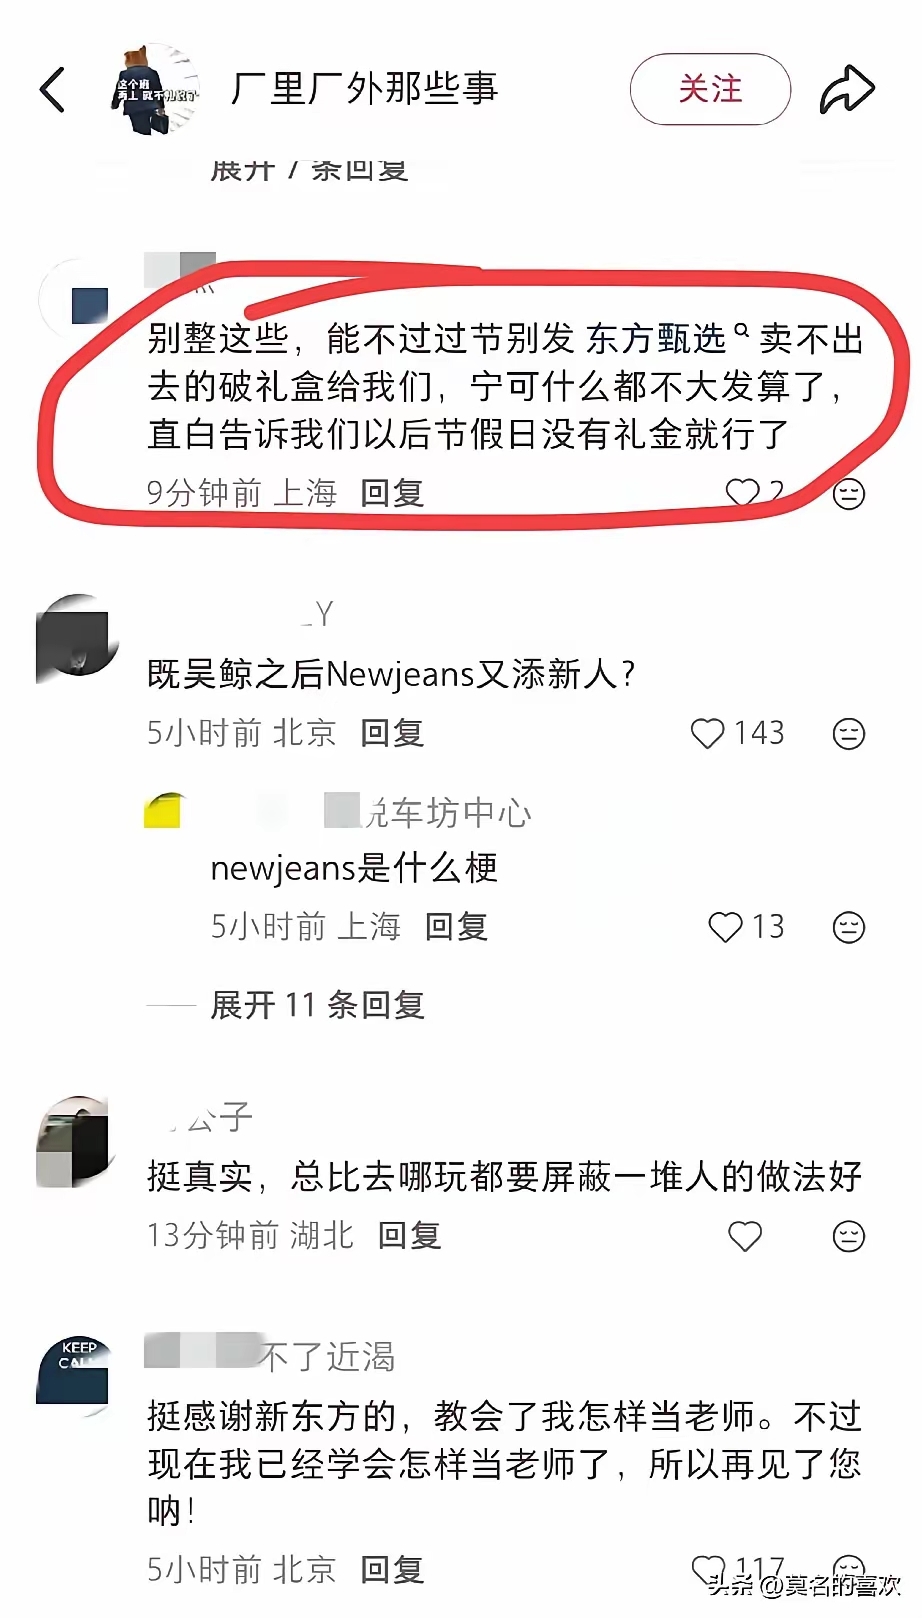Viewport: 922px width, 1618px height.
Task: Tap the heart icon with 2 likes
Action: click(742, 492)
